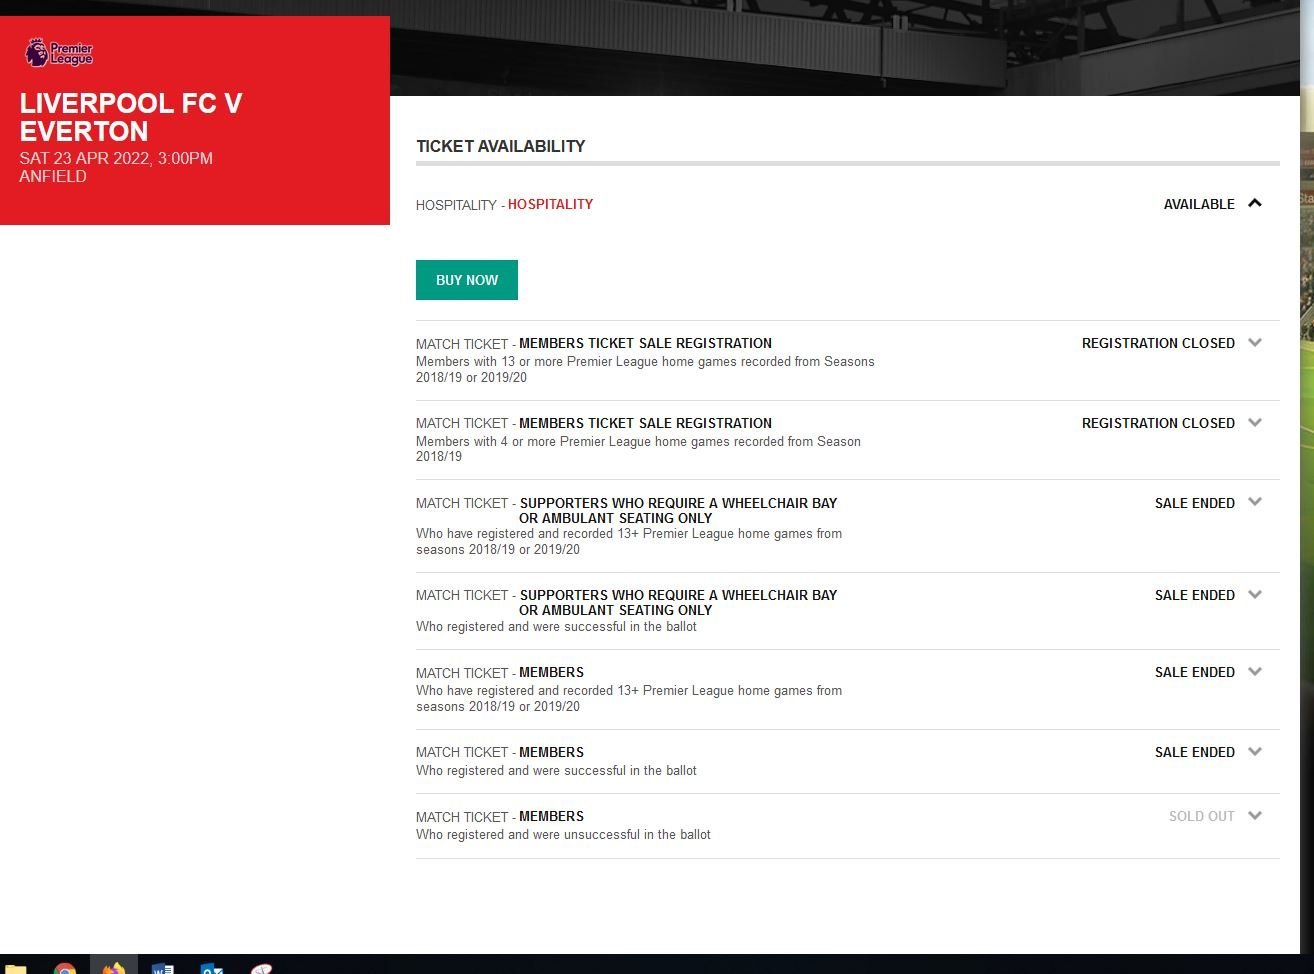Open Google Chrome from the taskbar
This screenshot has width=1314, height=974.
click(x=65, y=968)
